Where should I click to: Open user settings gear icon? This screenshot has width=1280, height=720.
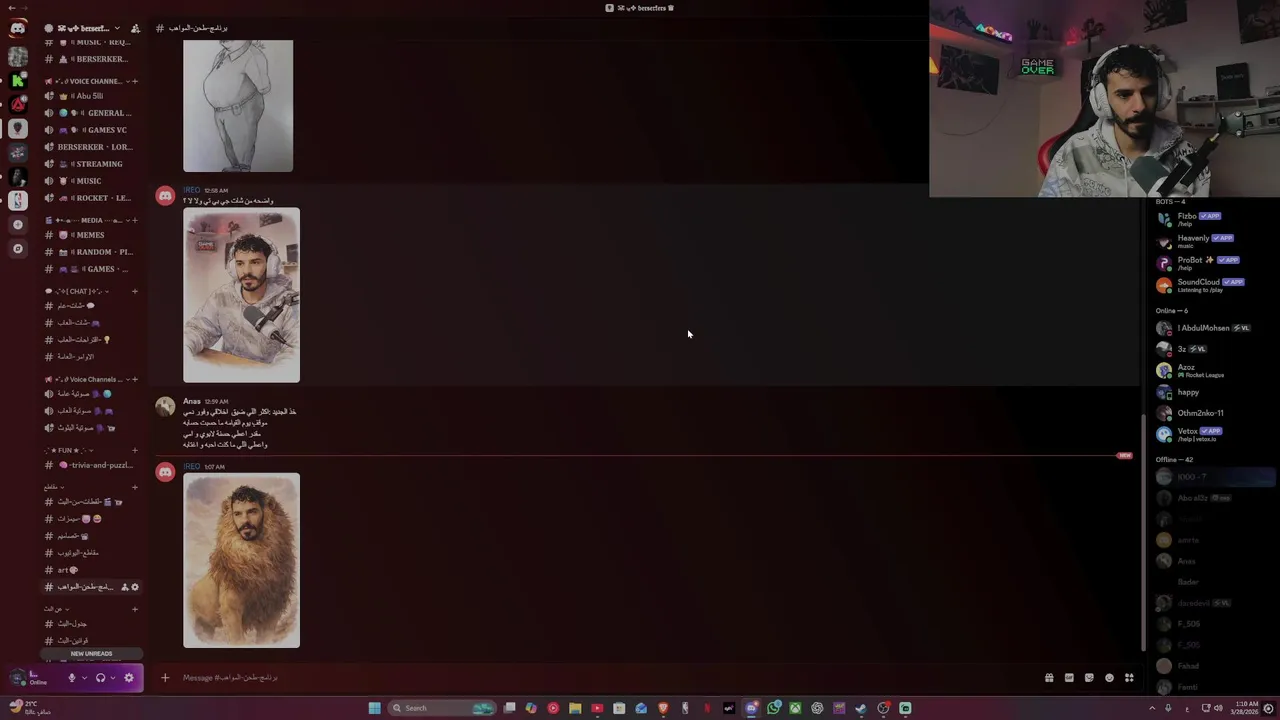[129, 678]
